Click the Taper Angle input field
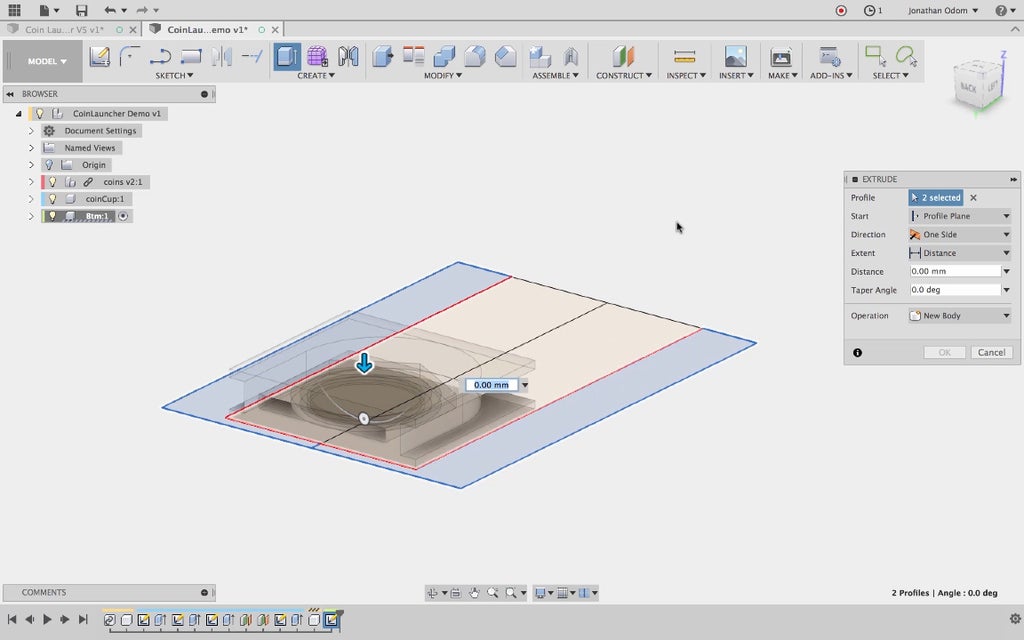The width and height of the screenshot is (1024, 640). pyautogui.click(x=955, y=290)
